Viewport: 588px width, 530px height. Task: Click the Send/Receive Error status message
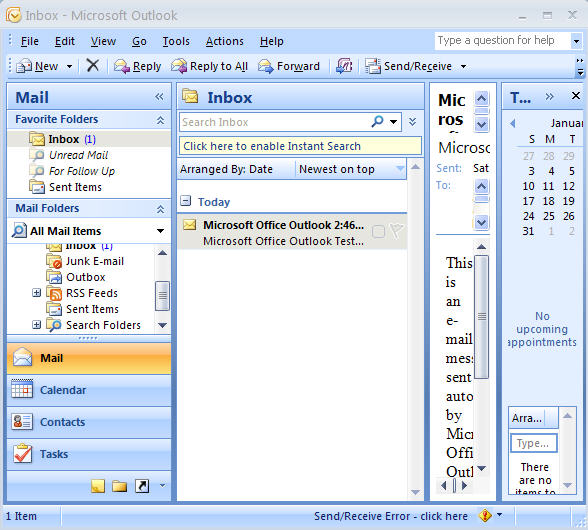391,516
